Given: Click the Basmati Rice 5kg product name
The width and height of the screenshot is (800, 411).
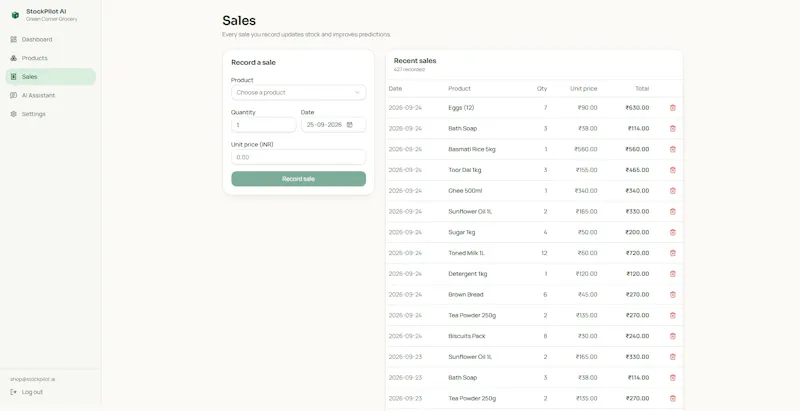Looking at the screenshot, I should [472, 149].
